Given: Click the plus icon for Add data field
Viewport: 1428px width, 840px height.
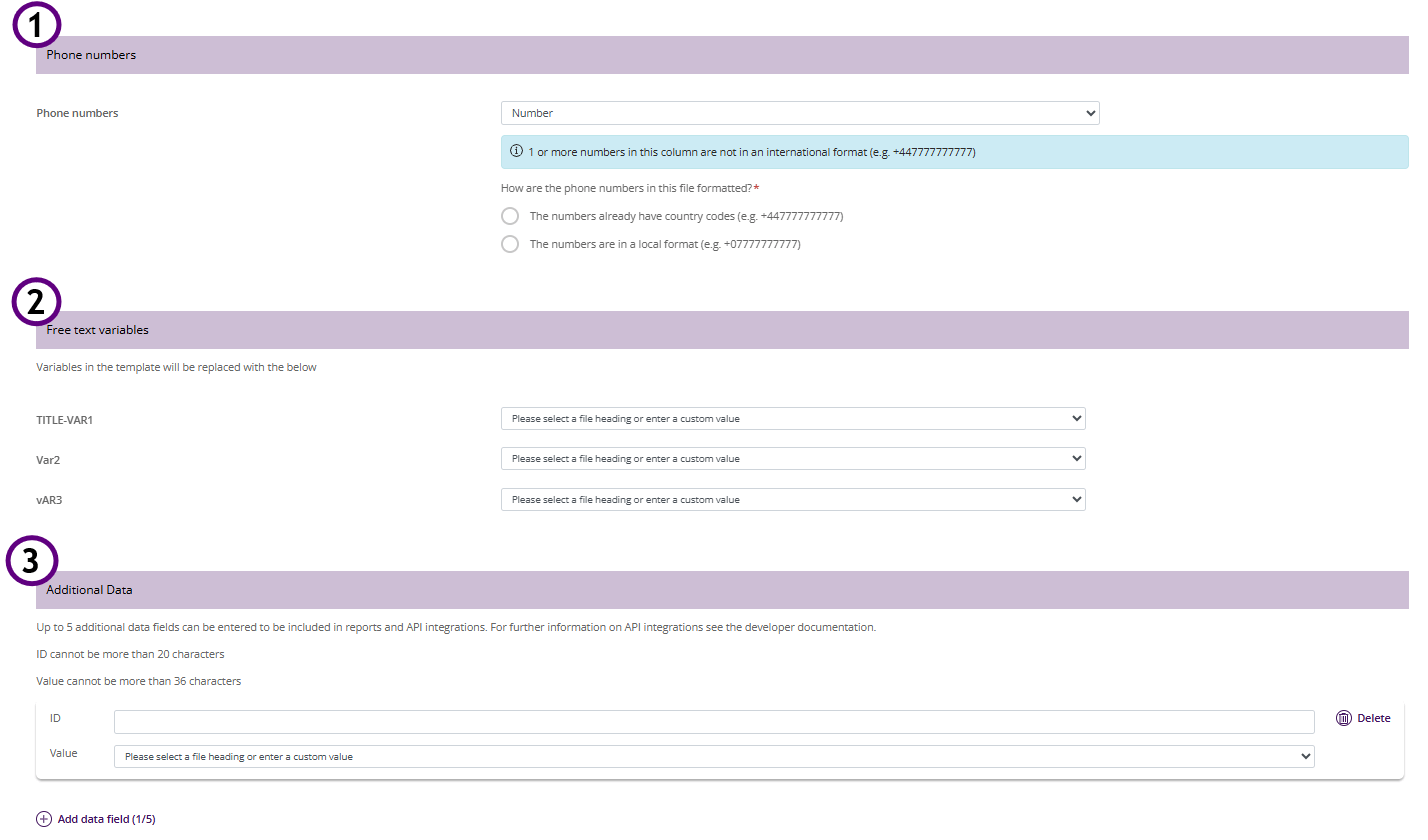Looking at the screenshot, I should 44,819.
